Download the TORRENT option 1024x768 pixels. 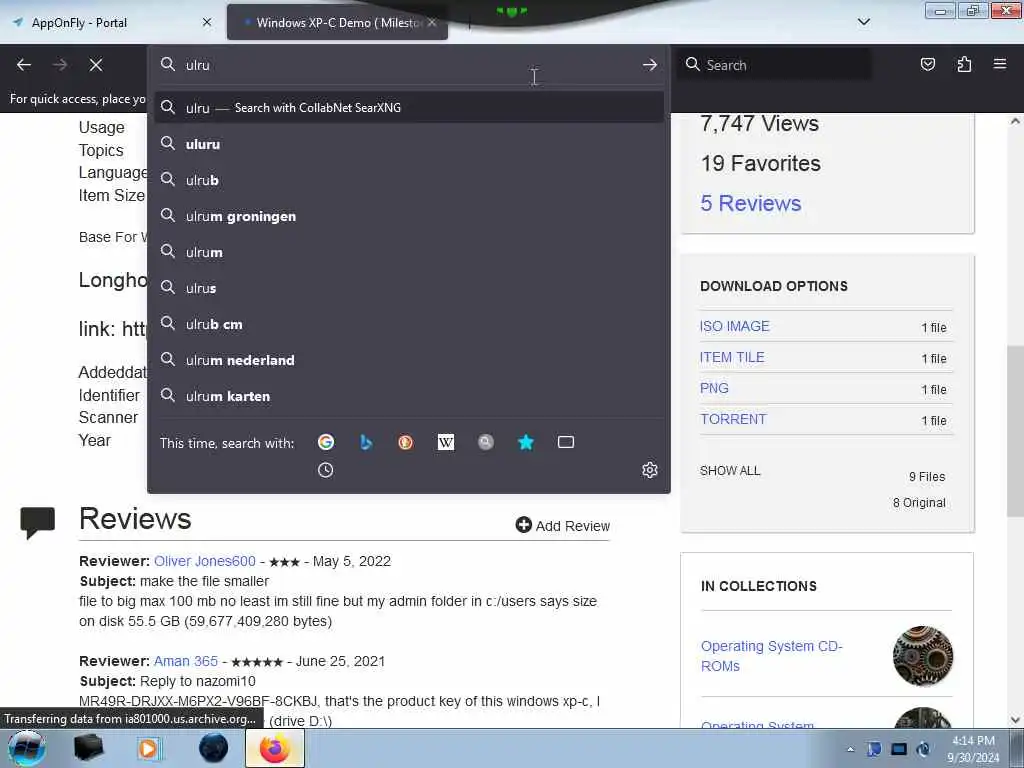[x=733, y=419]
